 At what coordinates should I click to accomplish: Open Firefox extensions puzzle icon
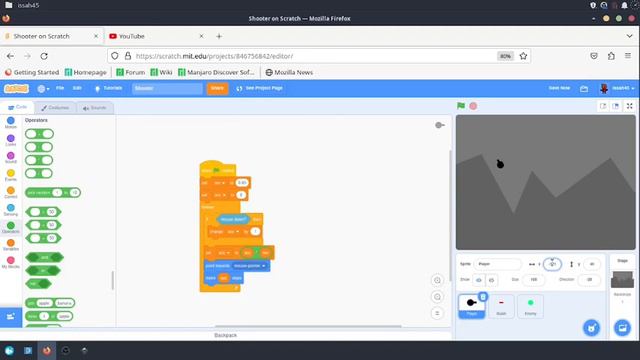click(x=611, y=56)
